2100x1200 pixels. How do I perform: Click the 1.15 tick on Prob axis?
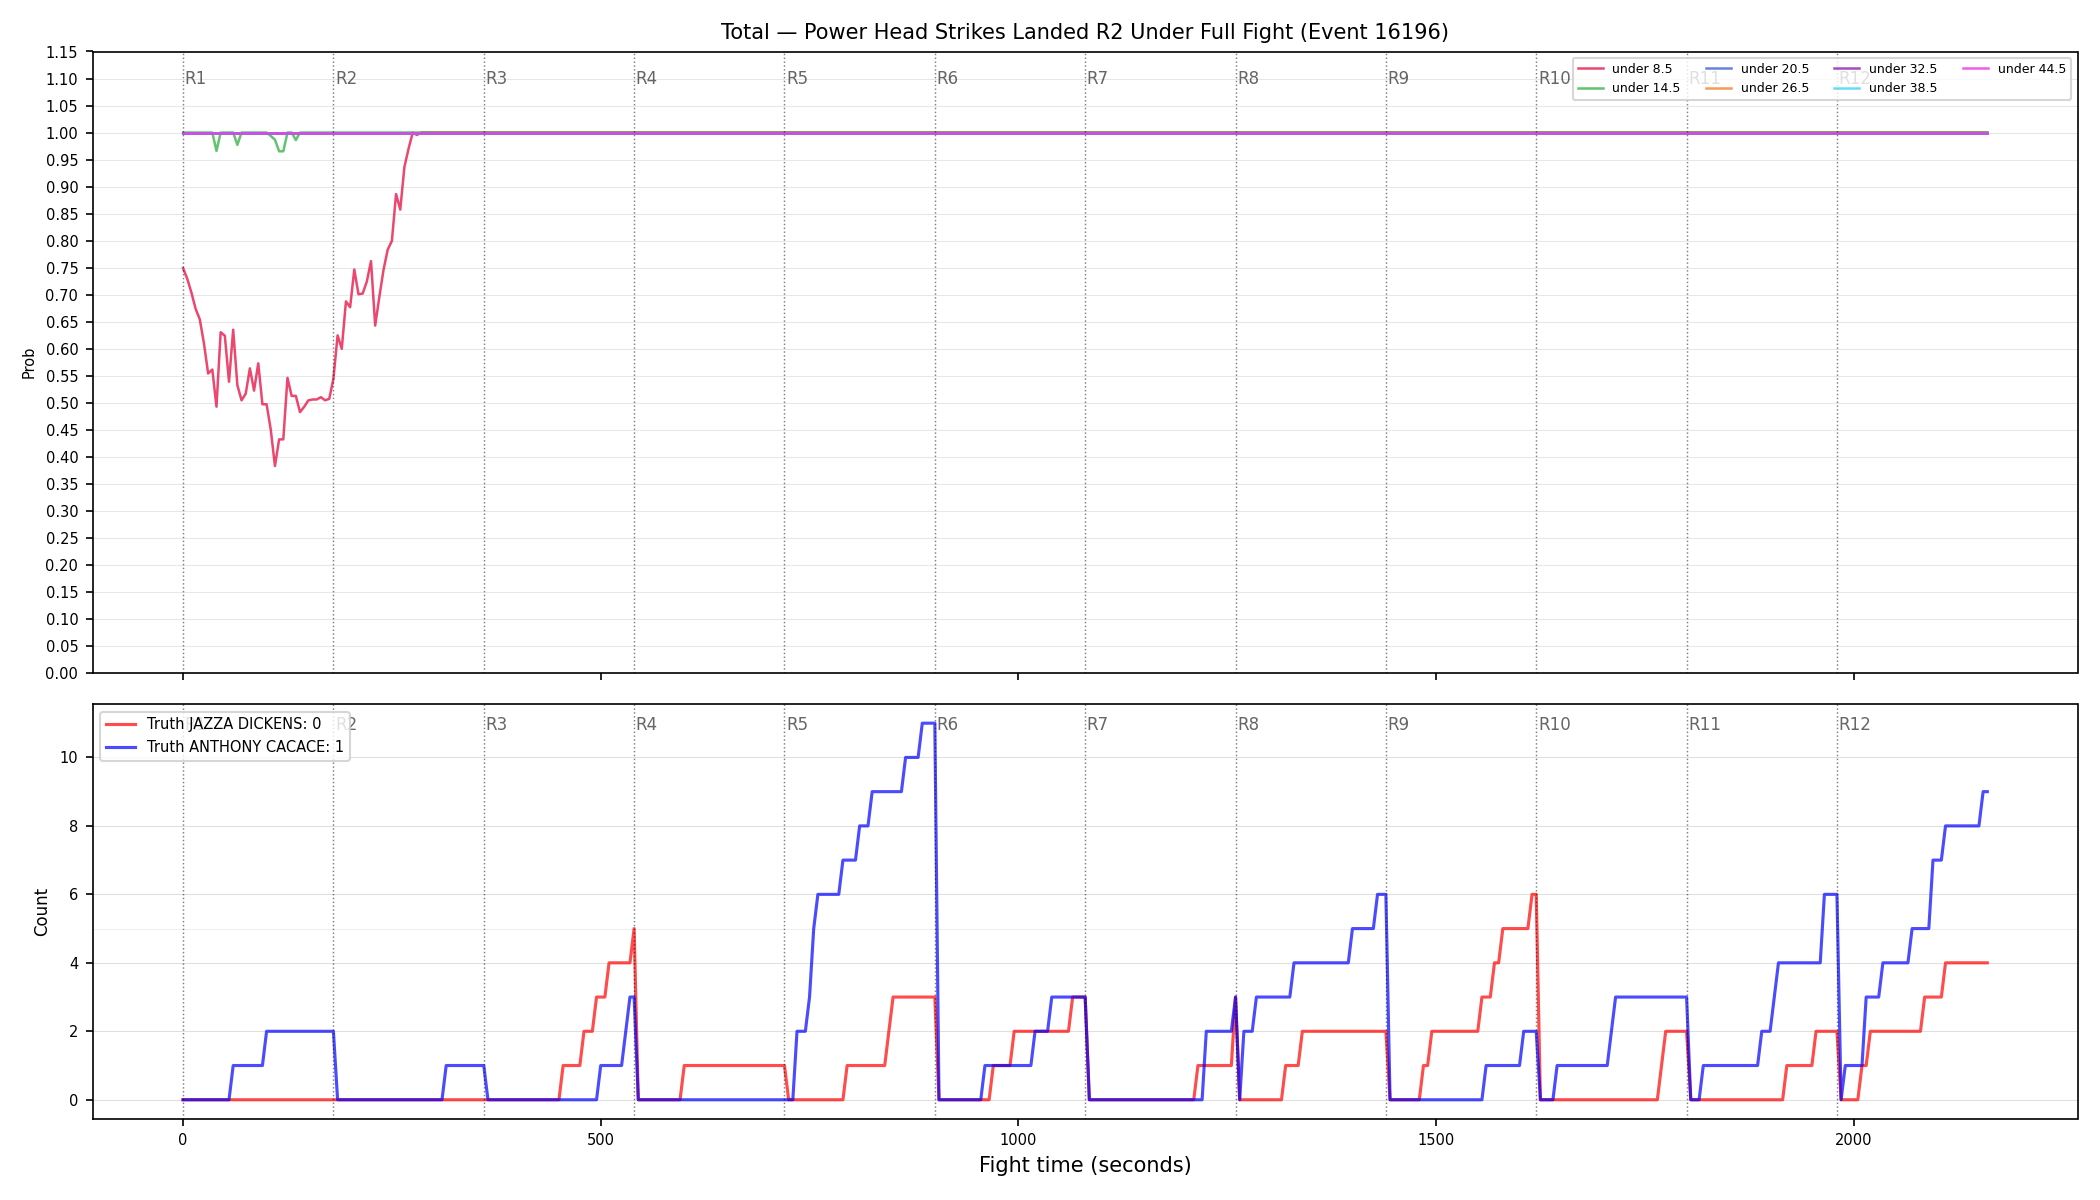[62, 52]
